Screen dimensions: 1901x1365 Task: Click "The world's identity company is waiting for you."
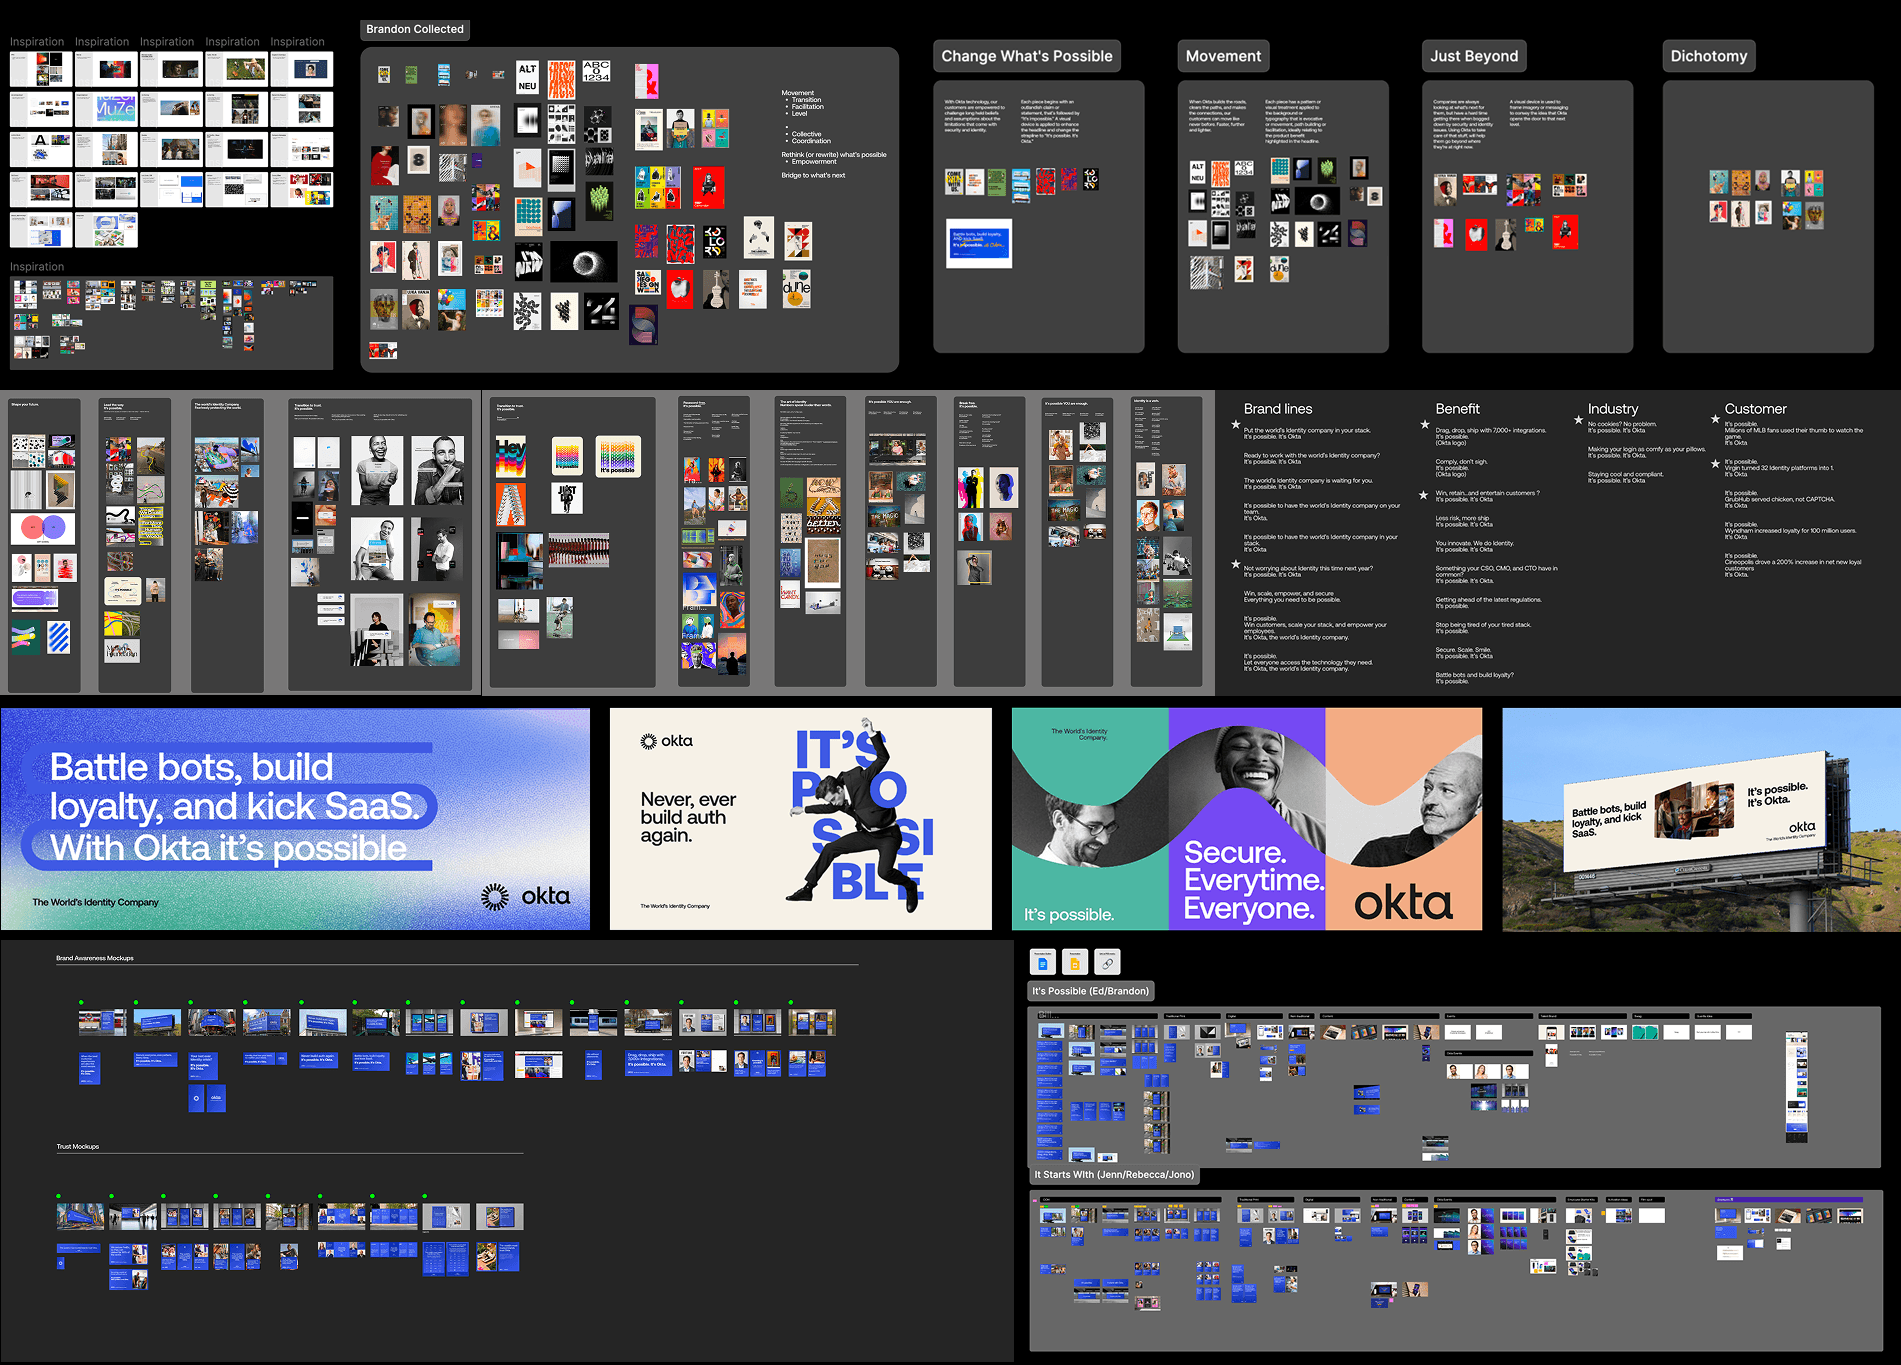point(1308,480)
